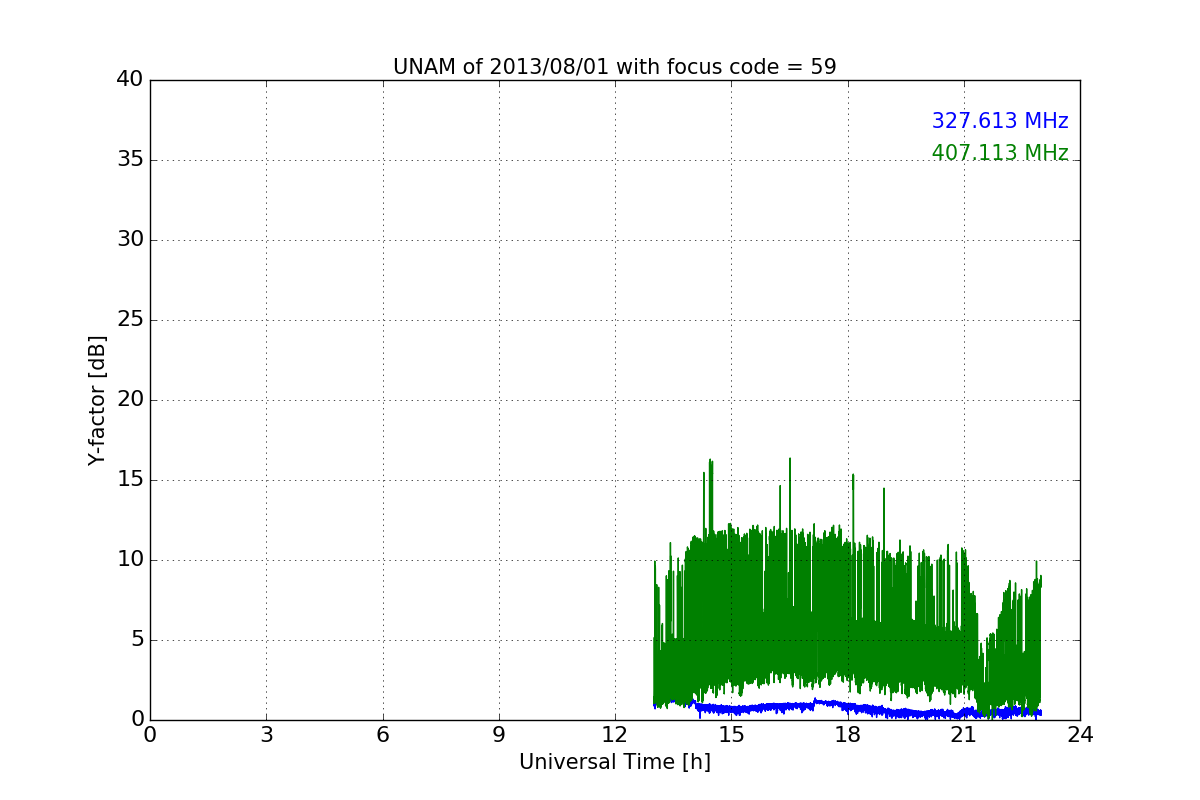Click x-axis tick label 6
Viewport: 1200px width, 800px height.
(382, 735)
